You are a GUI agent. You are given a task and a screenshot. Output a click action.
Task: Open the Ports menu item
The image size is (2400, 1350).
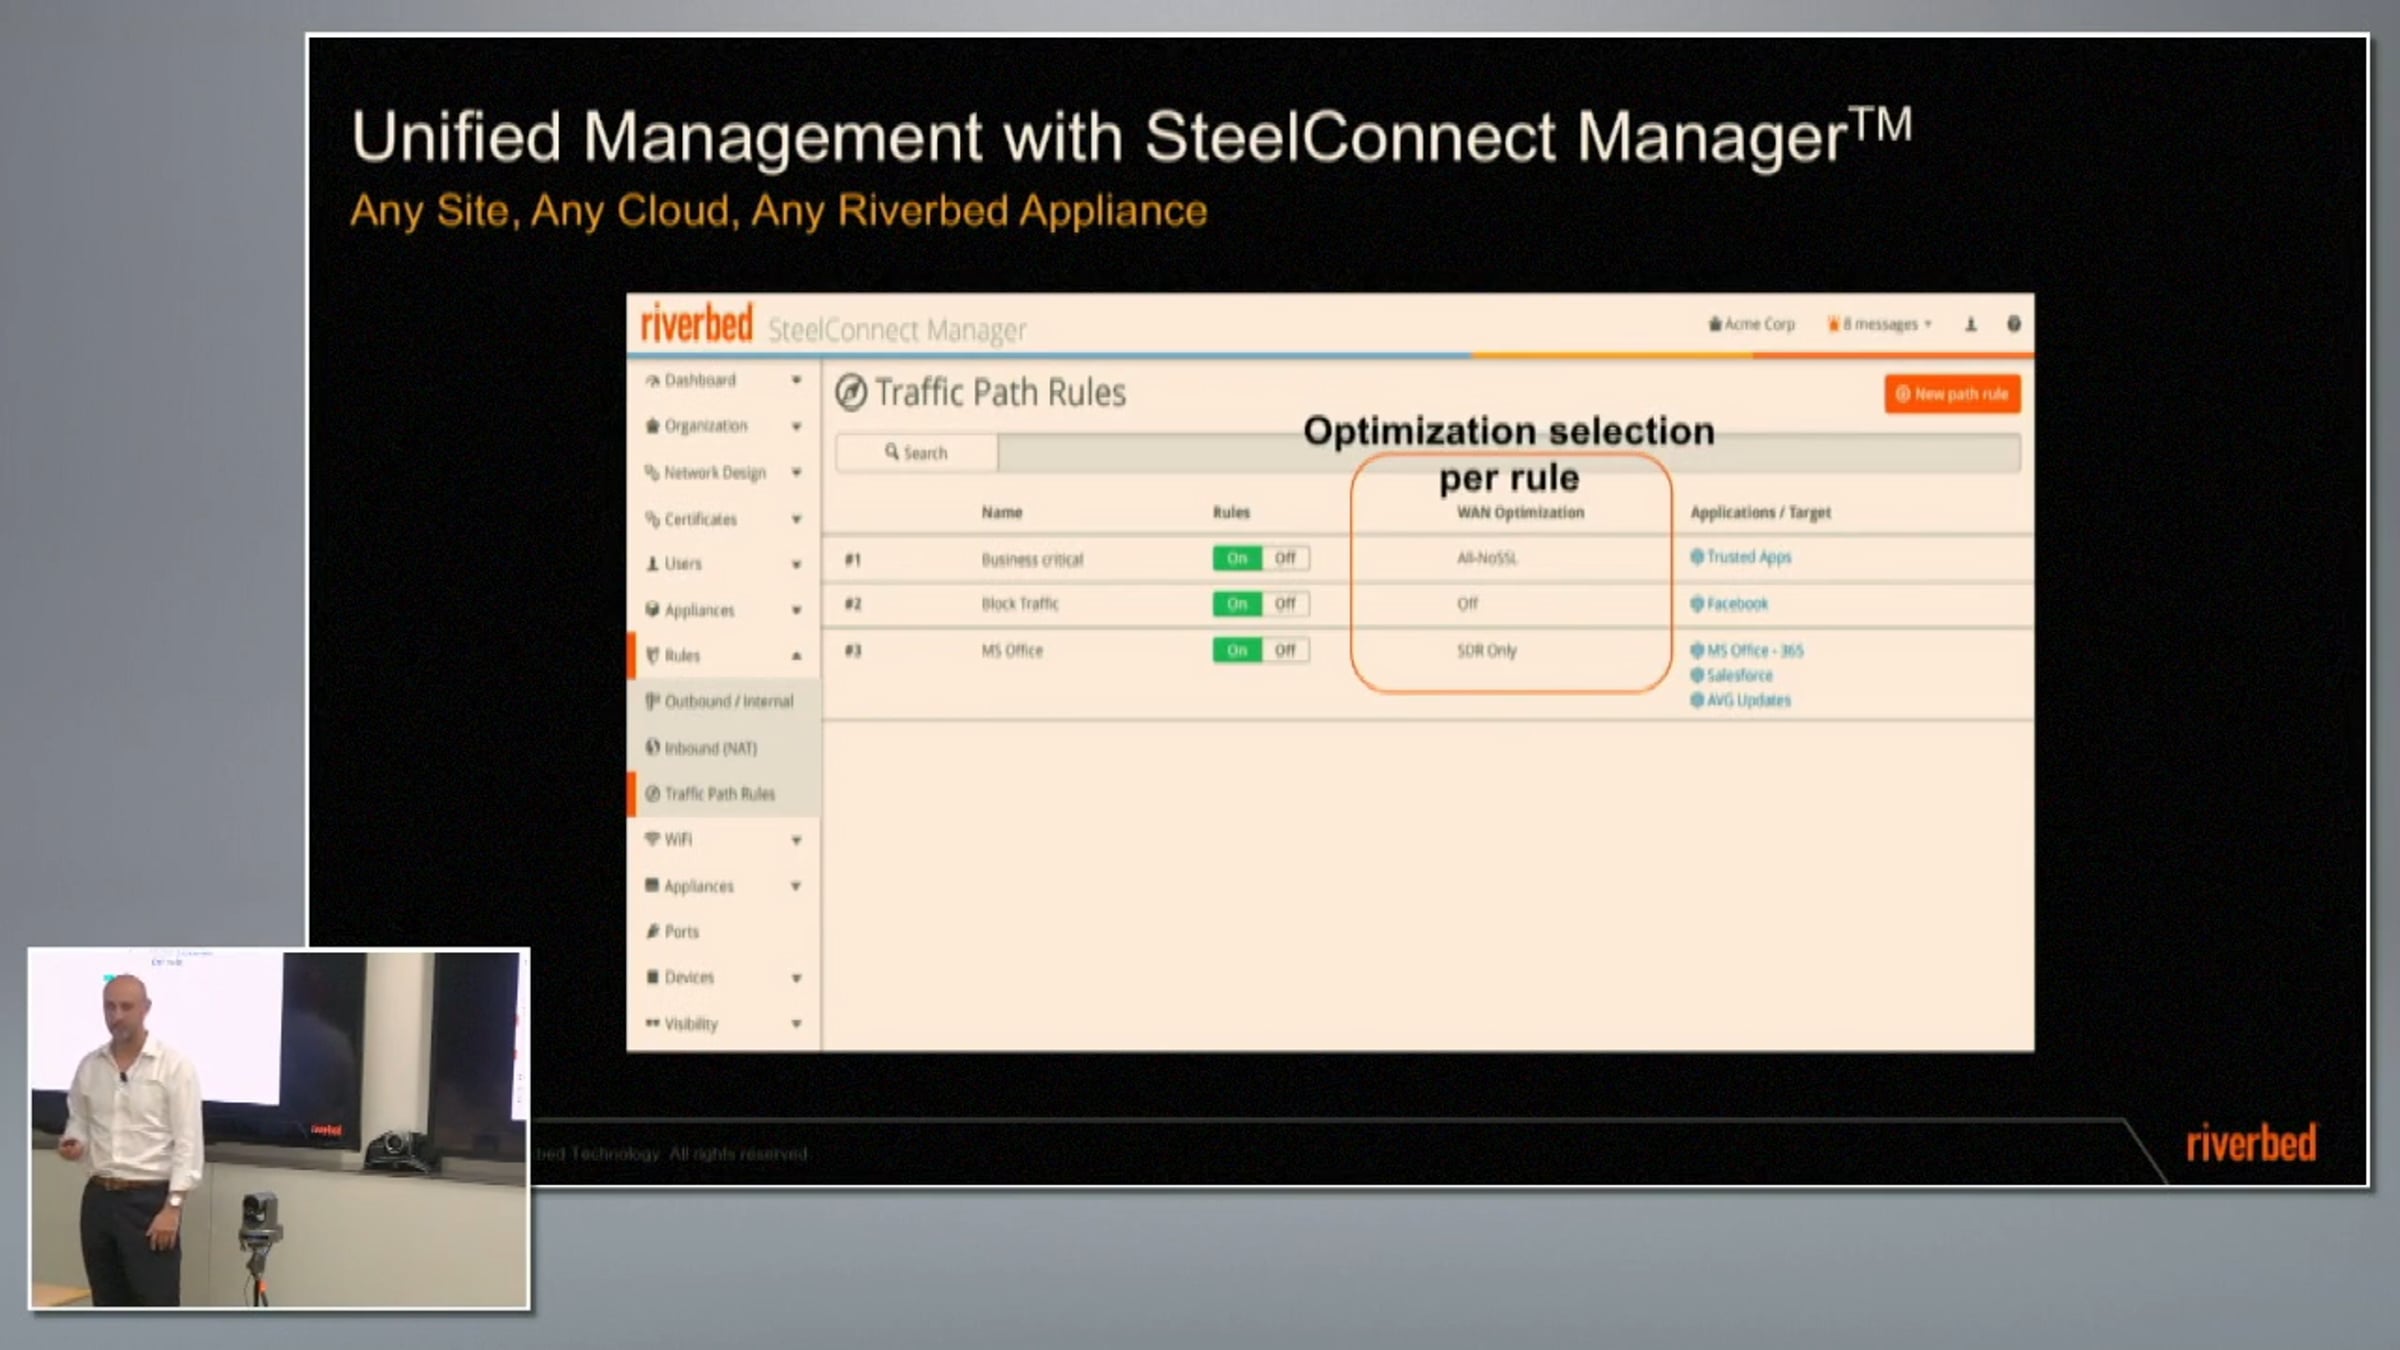[x=724, y=931]
